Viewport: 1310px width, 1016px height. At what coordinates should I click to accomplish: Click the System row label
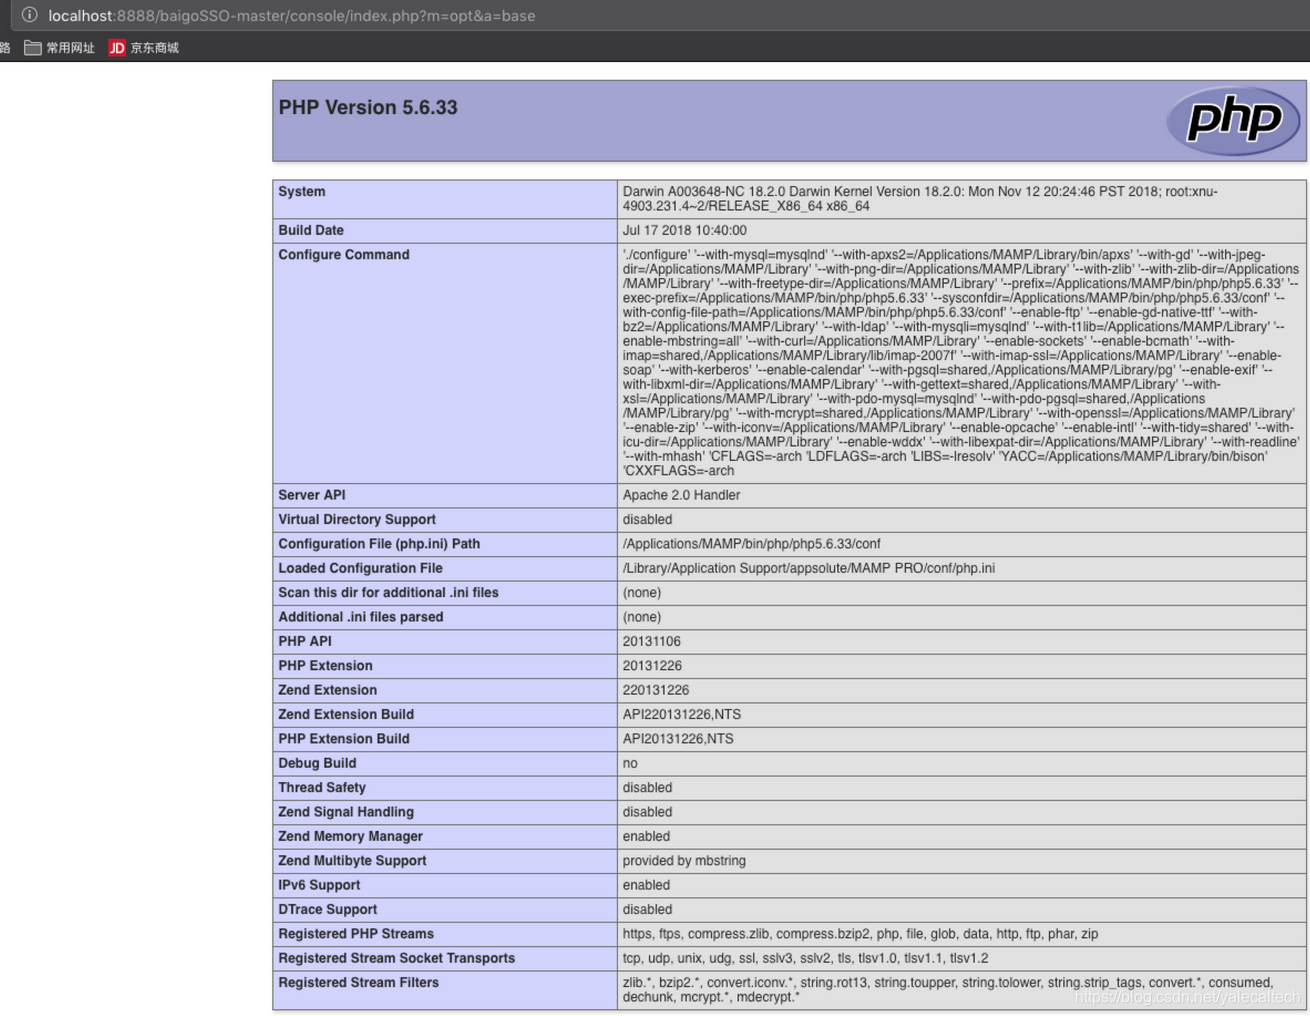pyautogui.click(x=302, y=191)
